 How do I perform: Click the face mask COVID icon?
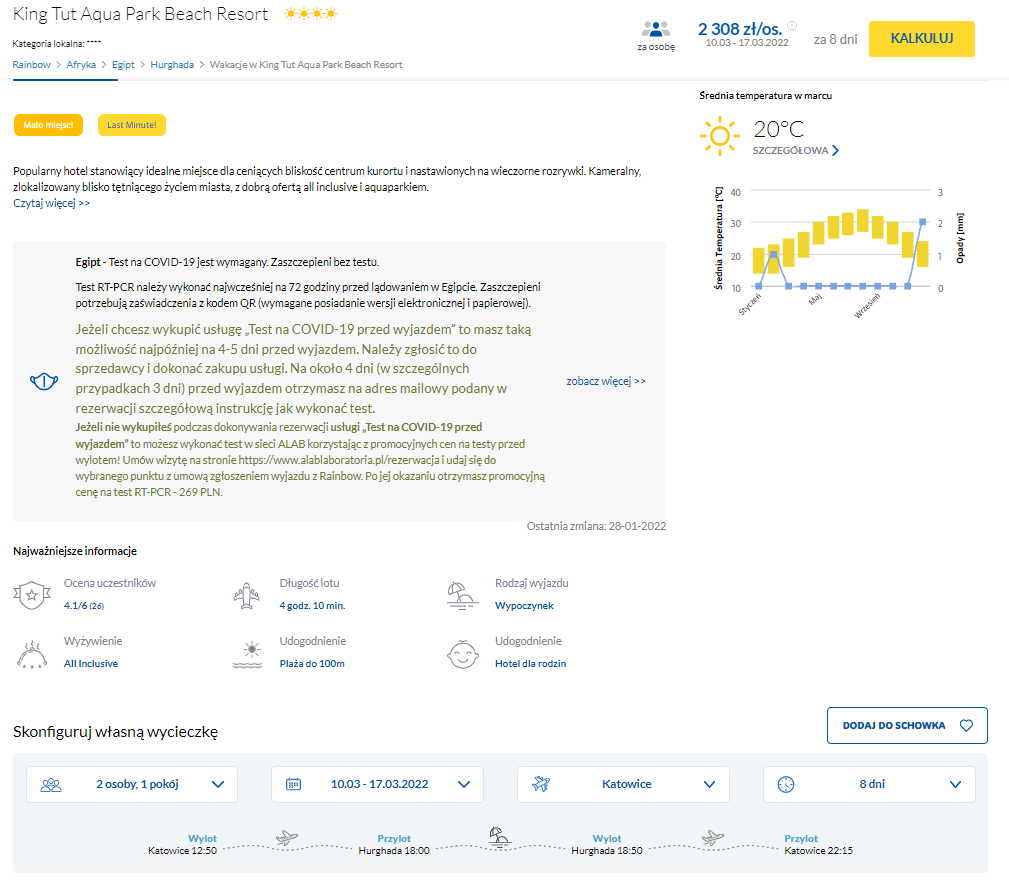coord(44,382)
